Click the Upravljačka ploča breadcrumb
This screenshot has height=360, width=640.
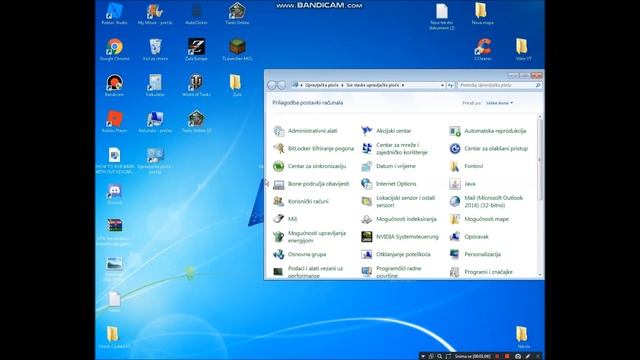(x=322, y=85)
